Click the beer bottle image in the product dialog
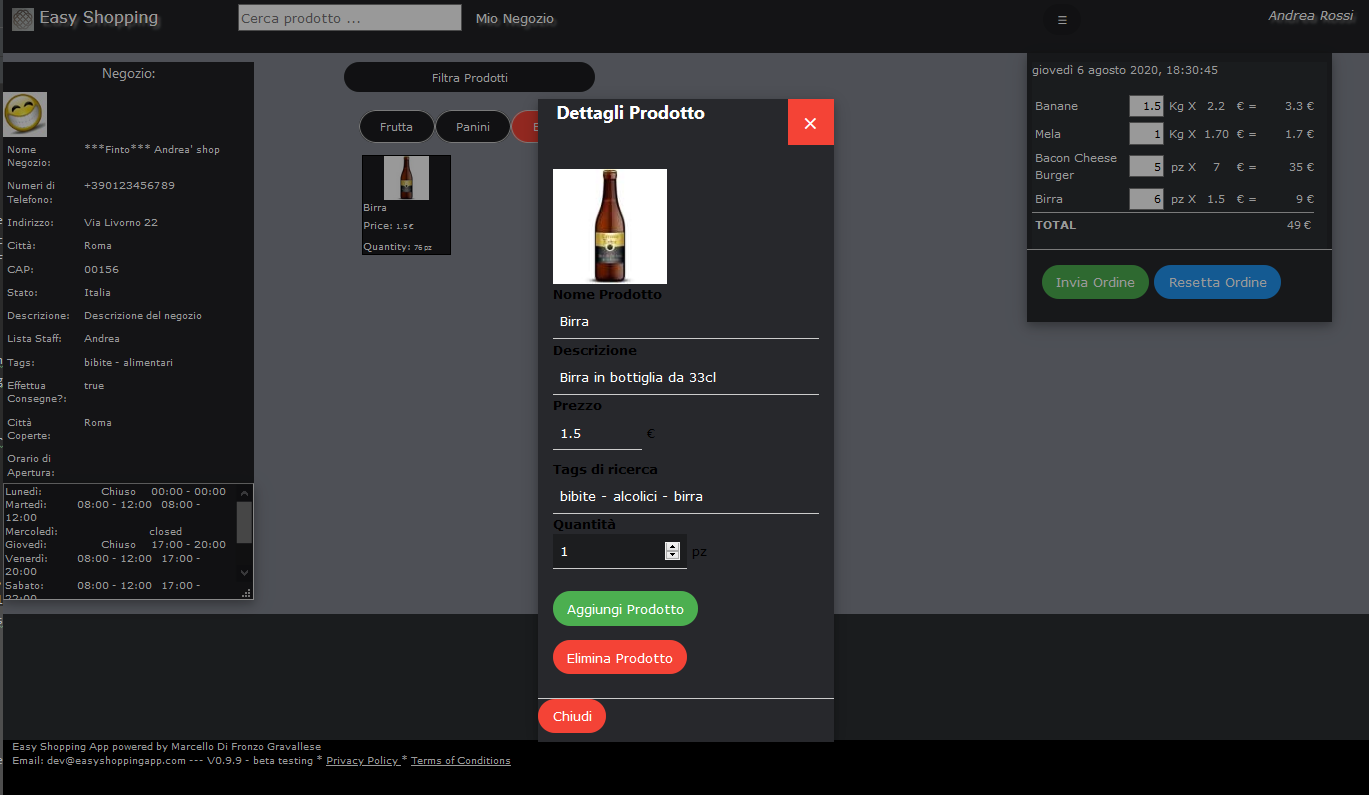This screenshot has height=795, width=1369. click(610, 226)
